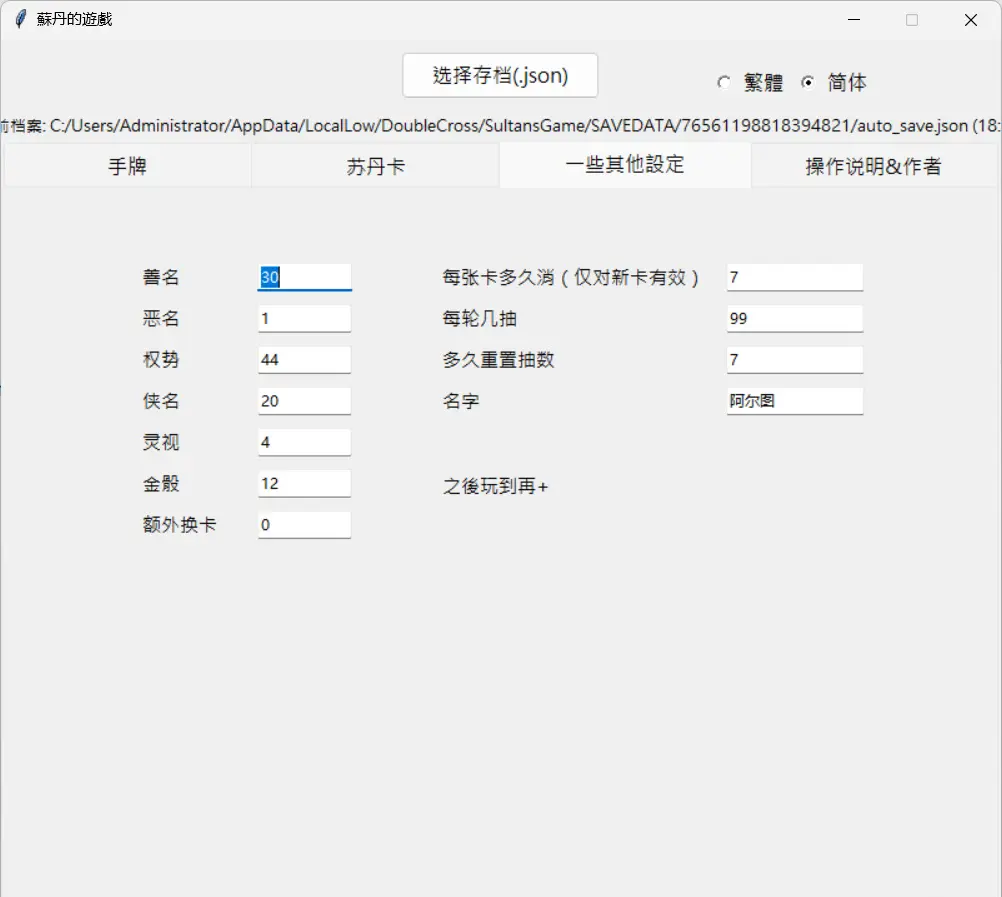Open the 苏丹卡 tab
The width and height of the screenshot is (1002, 897).
[x=375, y=166]
